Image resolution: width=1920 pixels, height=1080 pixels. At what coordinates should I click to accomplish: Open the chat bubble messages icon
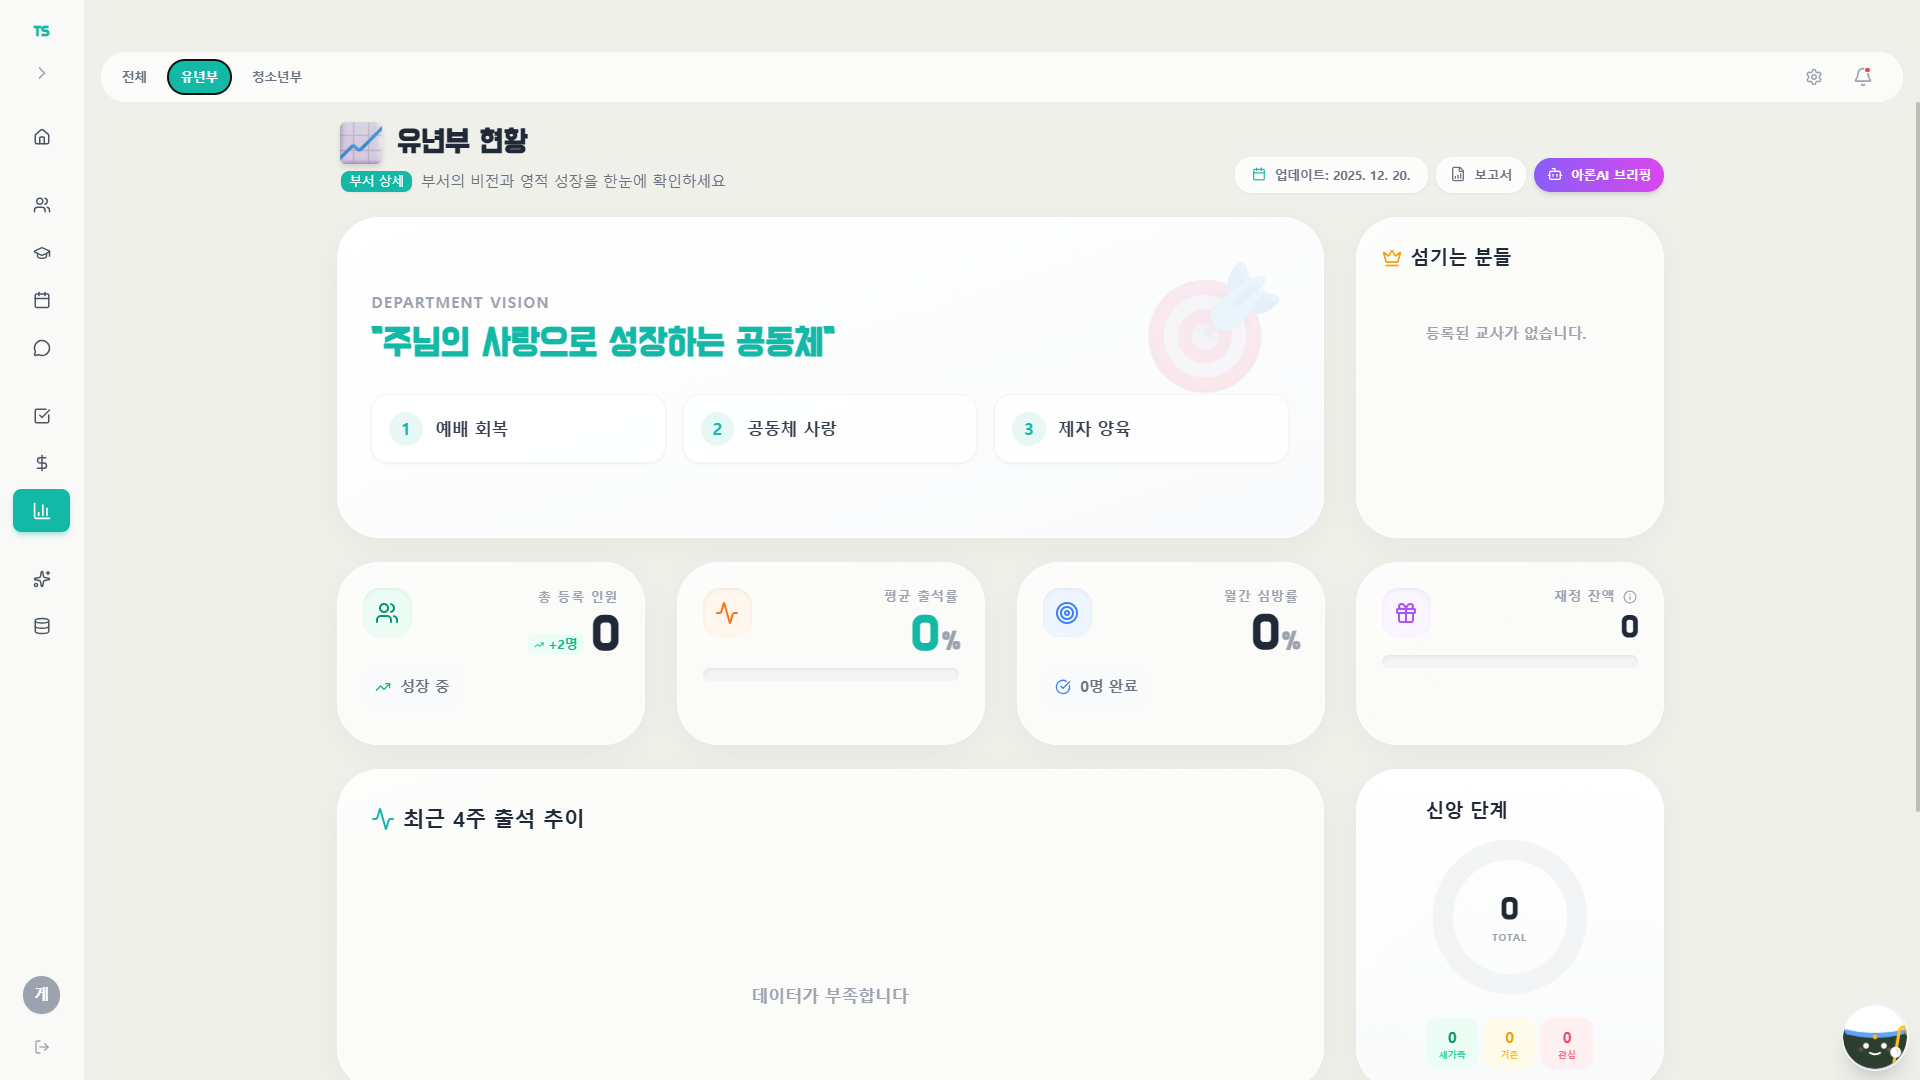pos(42,348)
